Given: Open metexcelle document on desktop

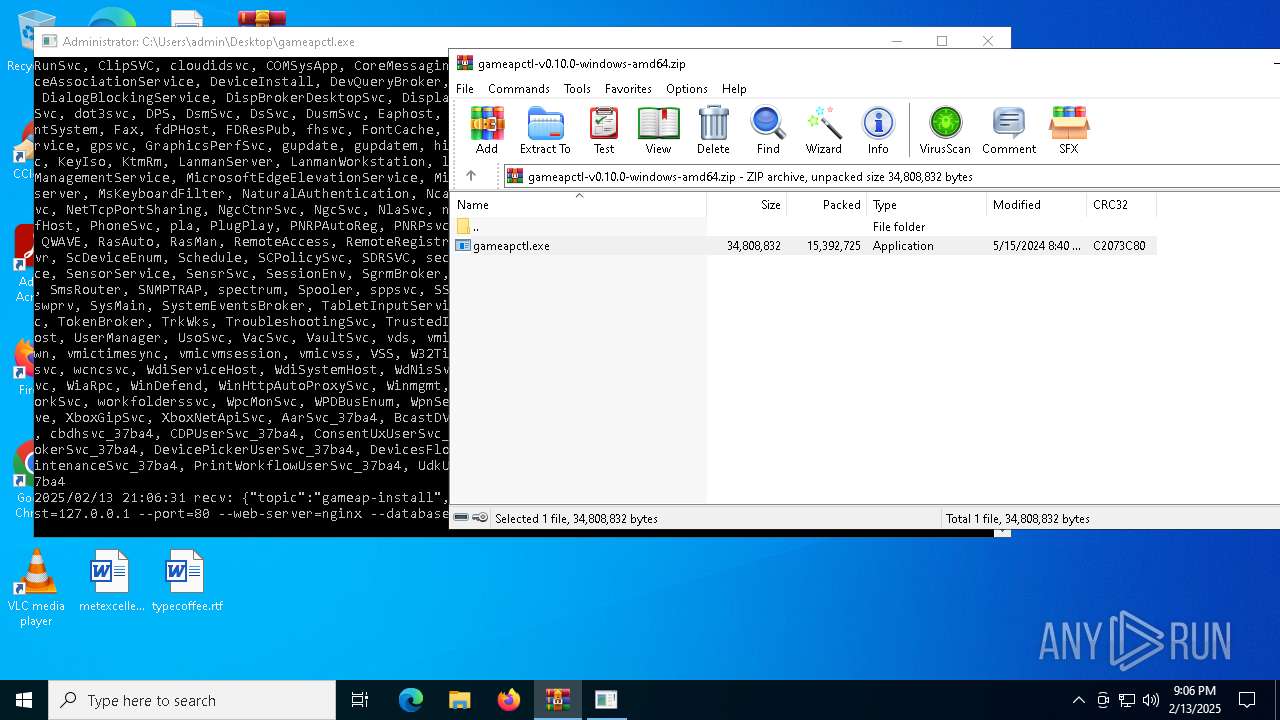Looking at the screenshot, I should click(x=111, y=581).
